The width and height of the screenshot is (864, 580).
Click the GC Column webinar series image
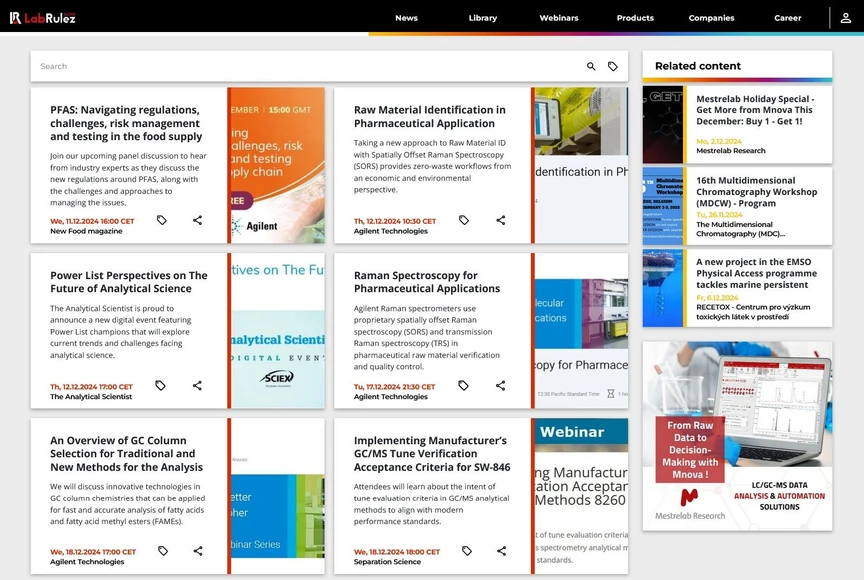click(x=278, y=496)
